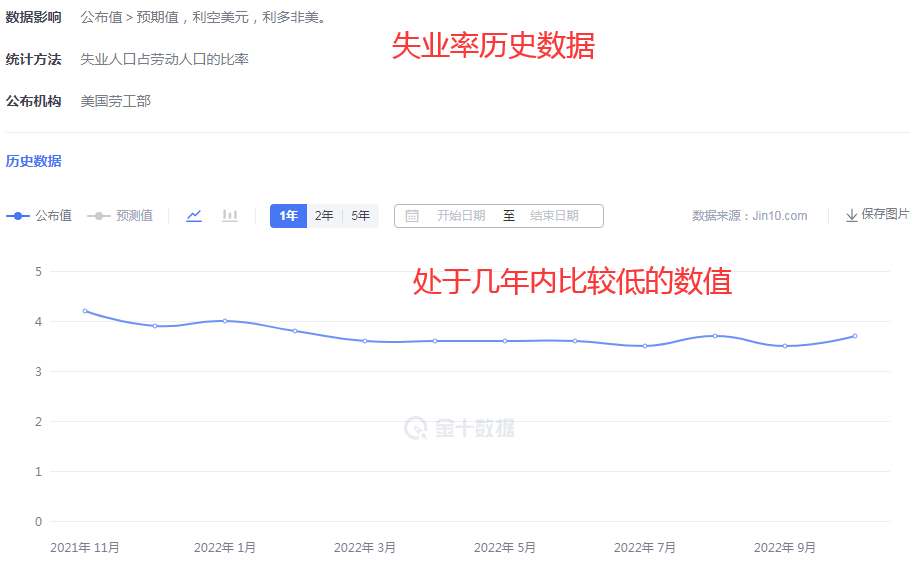Click the 数据影响 label
Viewport: 918px width, 568px height.
(x=33, y=17)
